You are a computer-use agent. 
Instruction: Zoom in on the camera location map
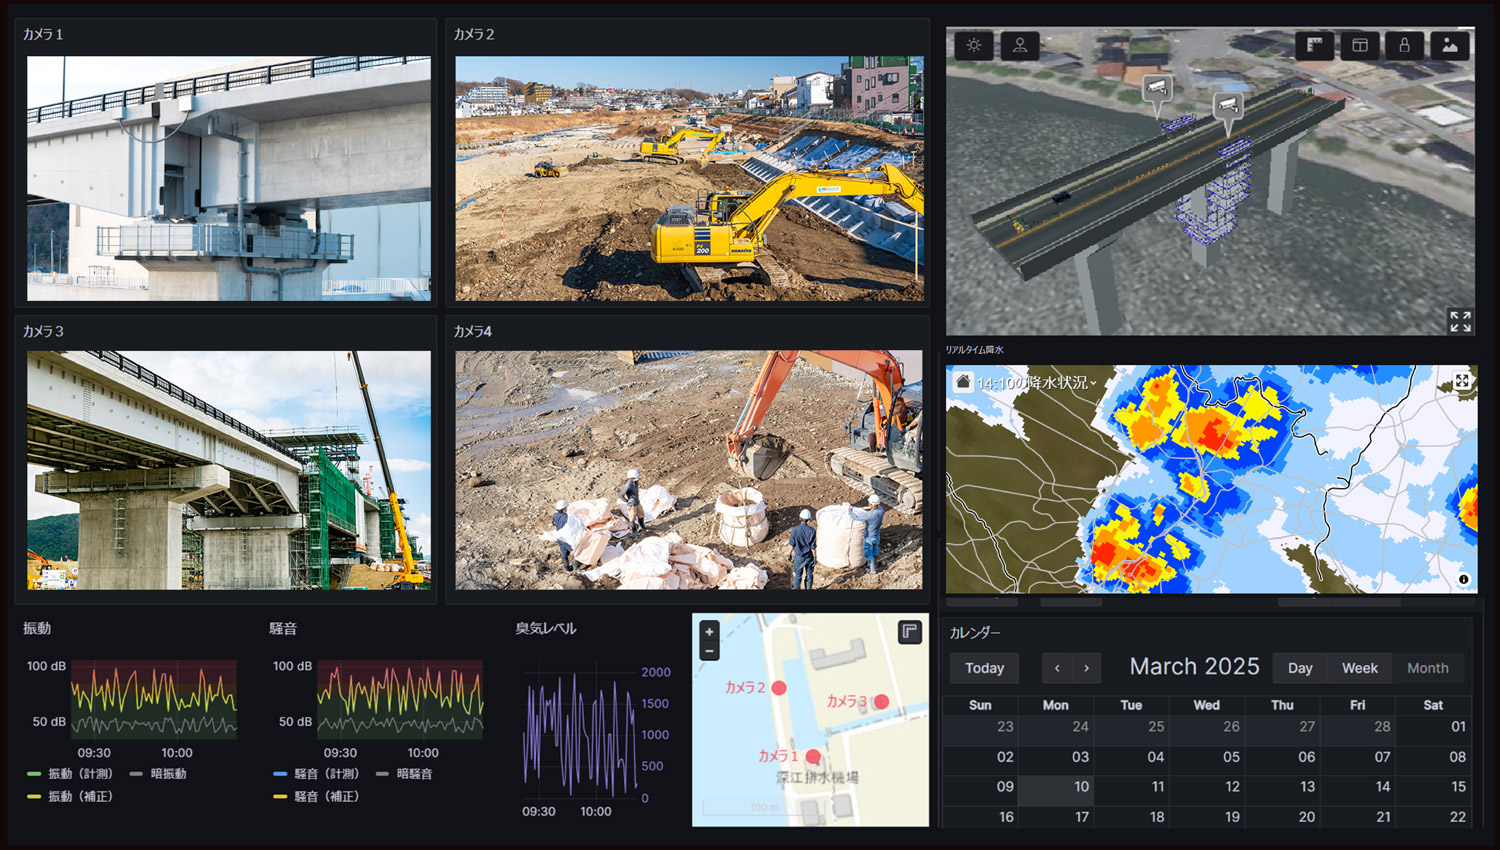[x=709, y=631]
